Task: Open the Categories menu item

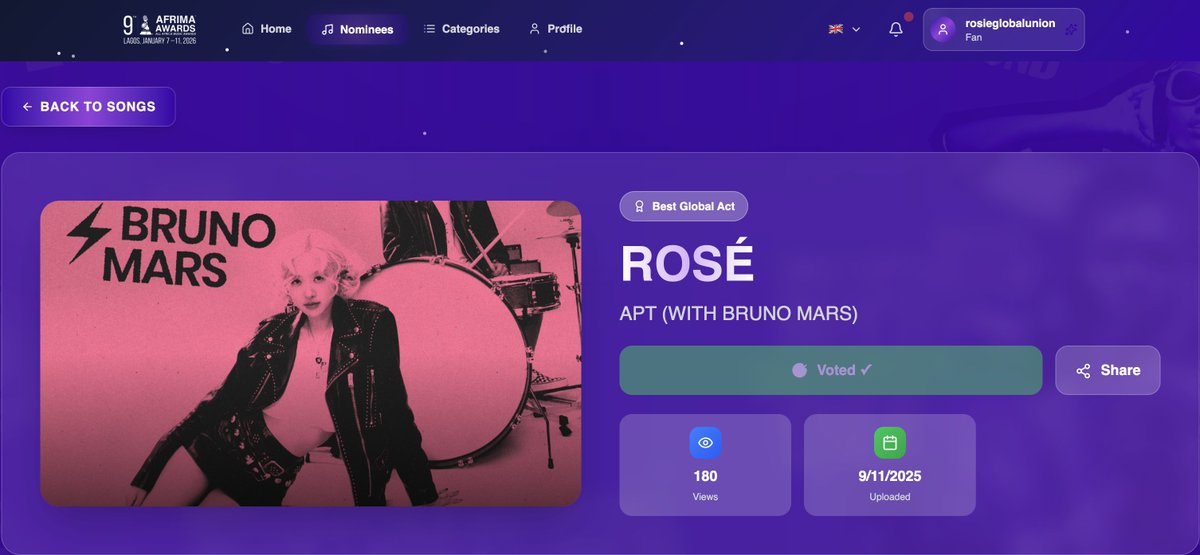Action: [461, 29]
